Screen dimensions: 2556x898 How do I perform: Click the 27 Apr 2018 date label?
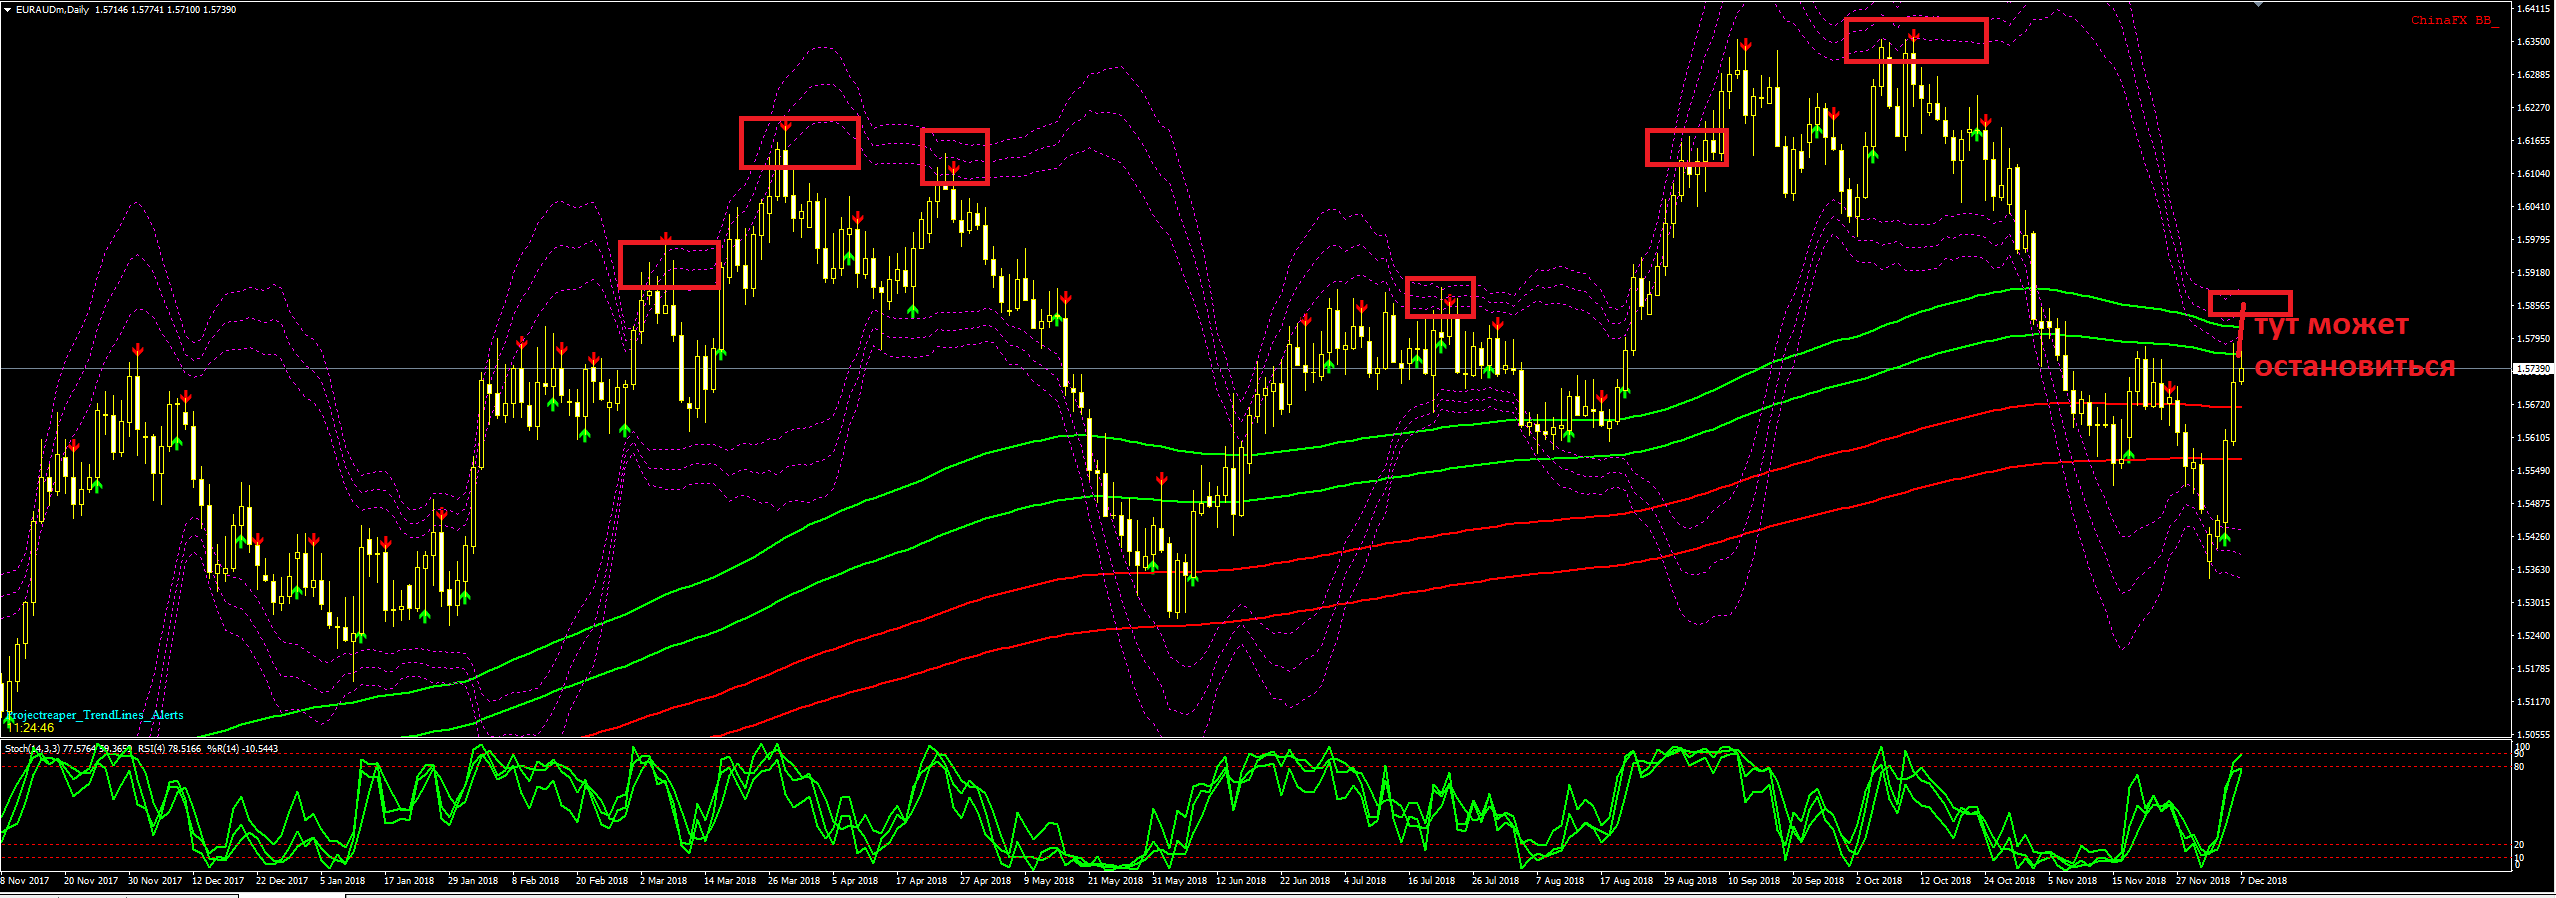[985, 881]
